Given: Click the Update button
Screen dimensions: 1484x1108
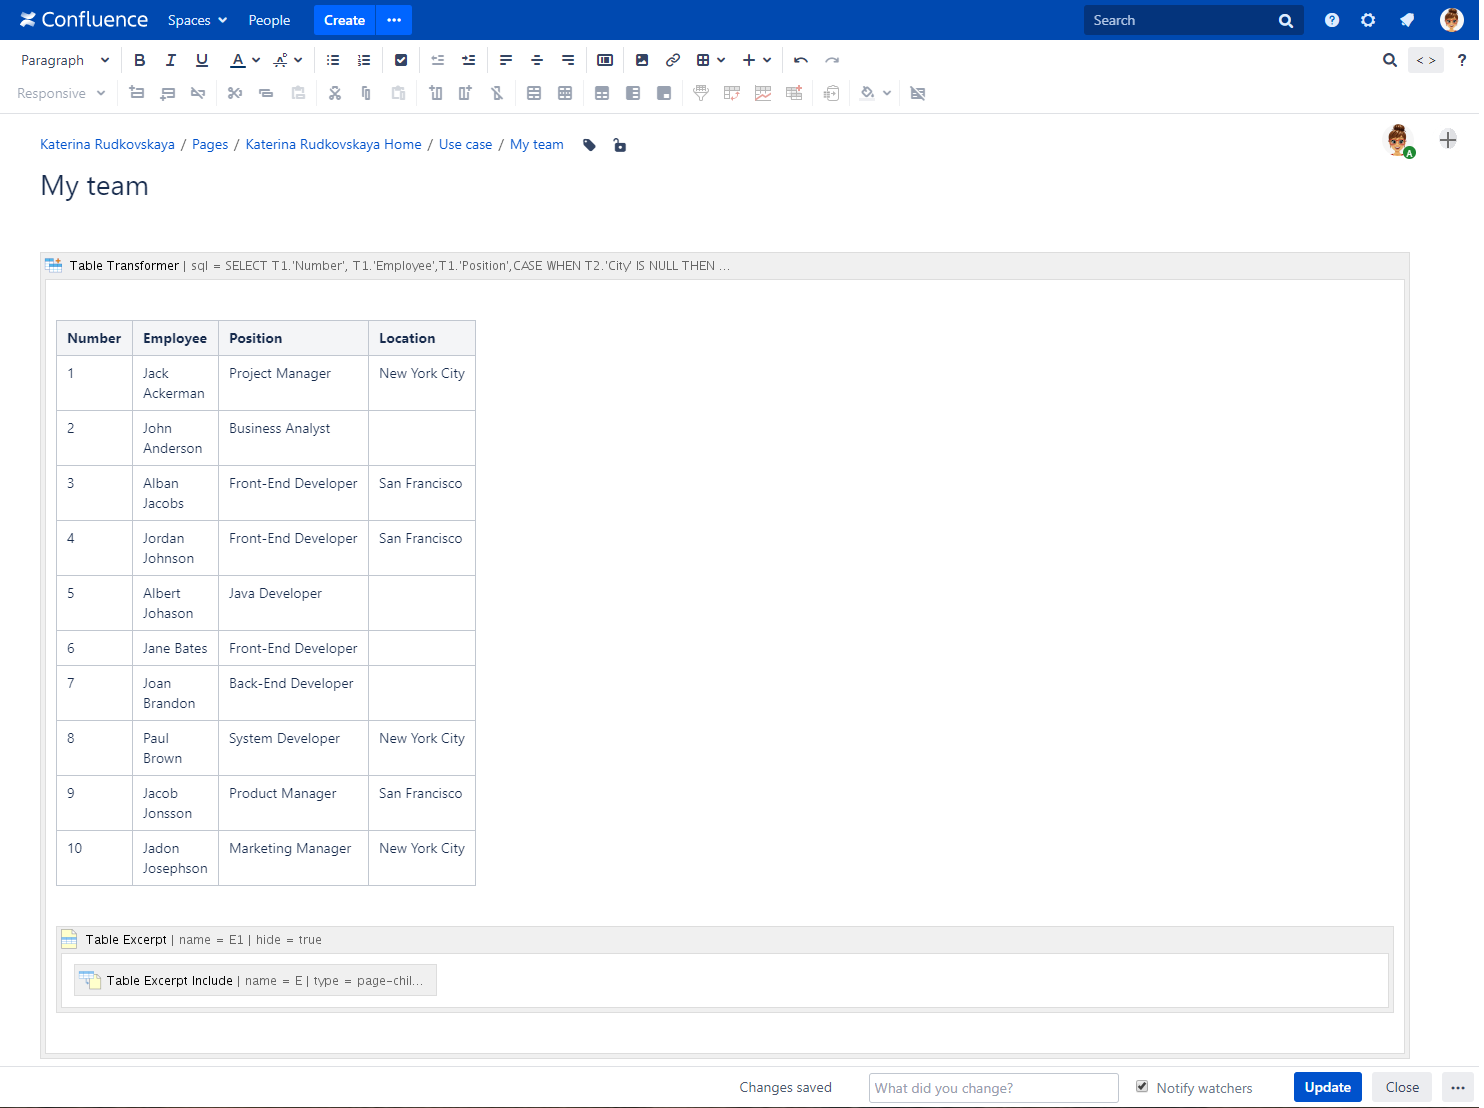Looking at the screenshot, I should [x=1327, y=1087].
